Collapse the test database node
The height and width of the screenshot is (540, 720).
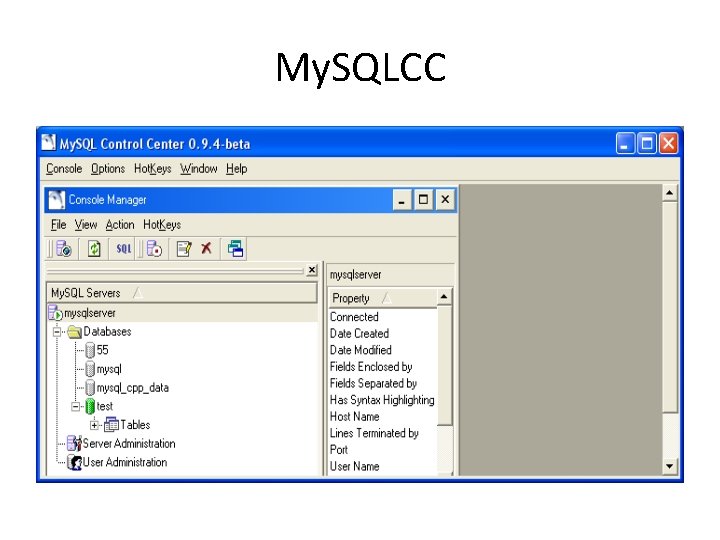(76, 406)
